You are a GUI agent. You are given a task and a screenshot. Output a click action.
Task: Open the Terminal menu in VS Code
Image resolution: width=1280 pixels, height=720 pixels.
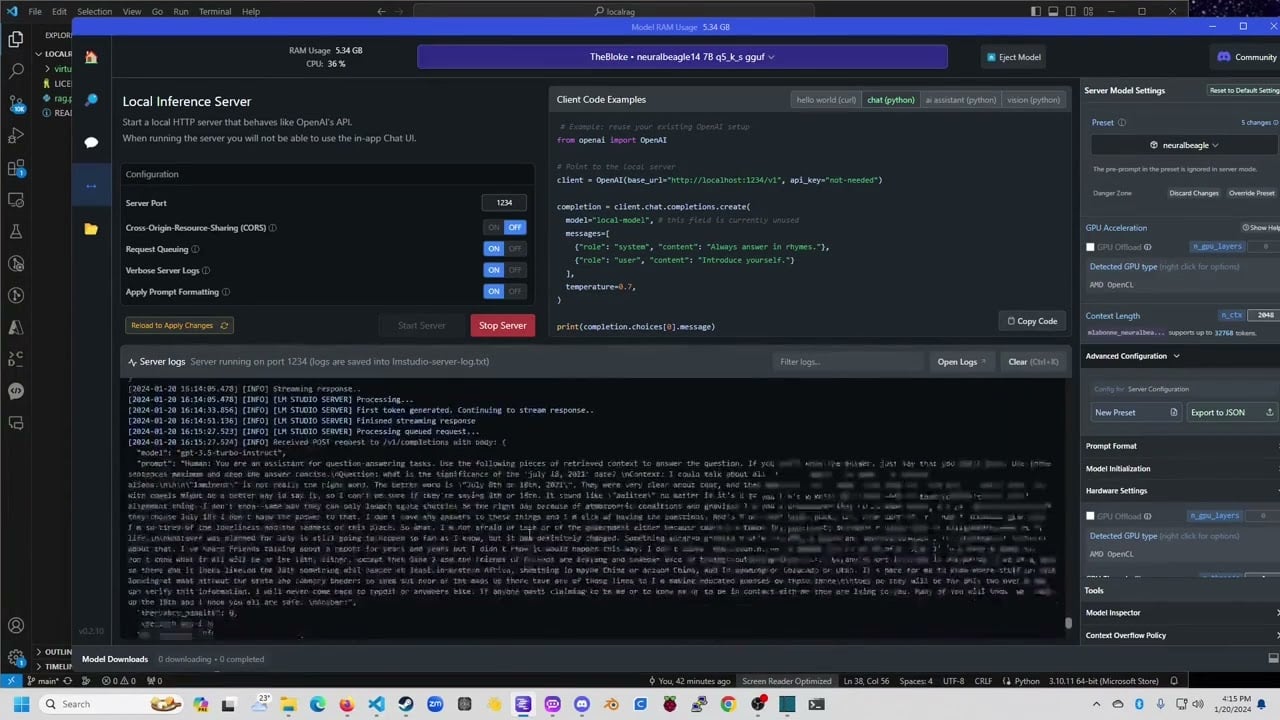pos(214,12)
